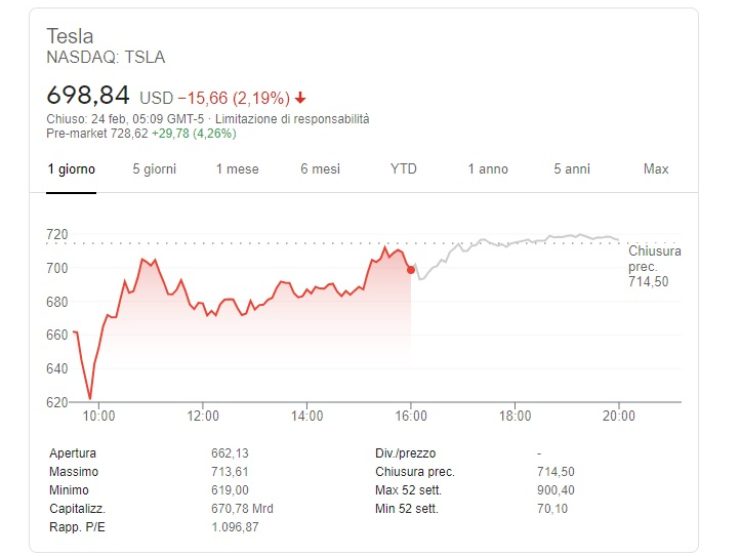Open the "1 mese" chart range
Viewport: 740px width, 556px height.
(237, 169)
